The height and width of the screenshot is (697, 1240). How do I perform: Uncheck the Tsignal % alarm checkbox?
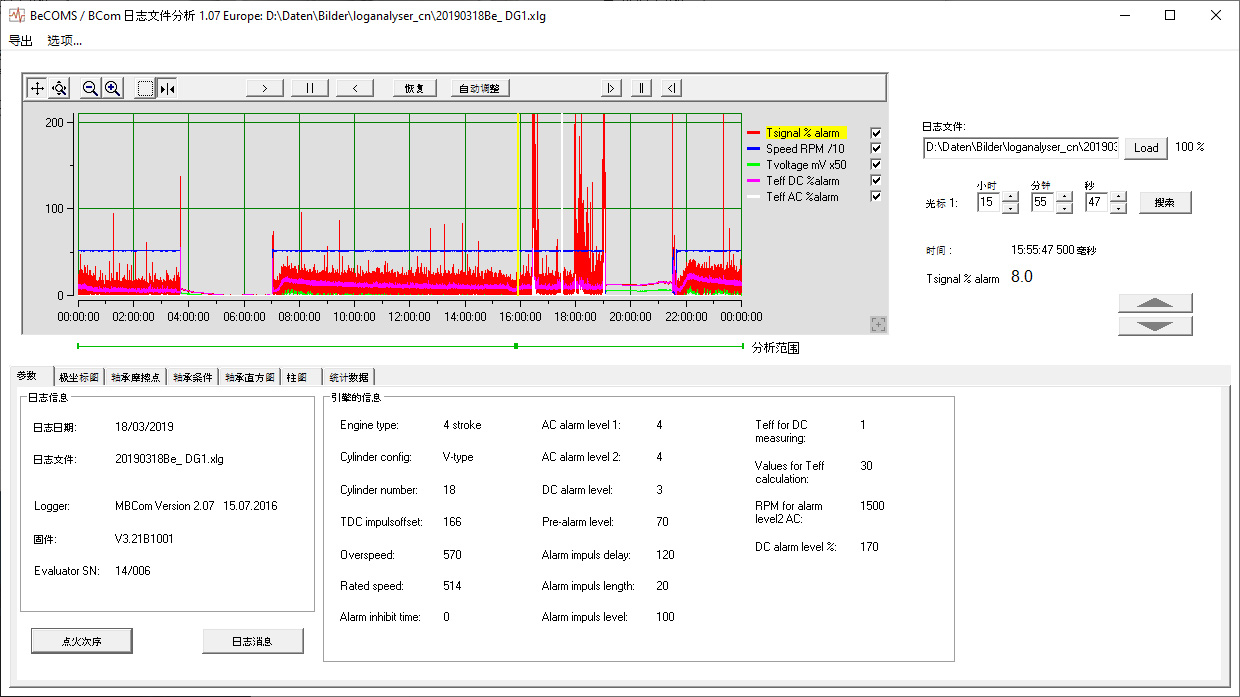[876, 133]
